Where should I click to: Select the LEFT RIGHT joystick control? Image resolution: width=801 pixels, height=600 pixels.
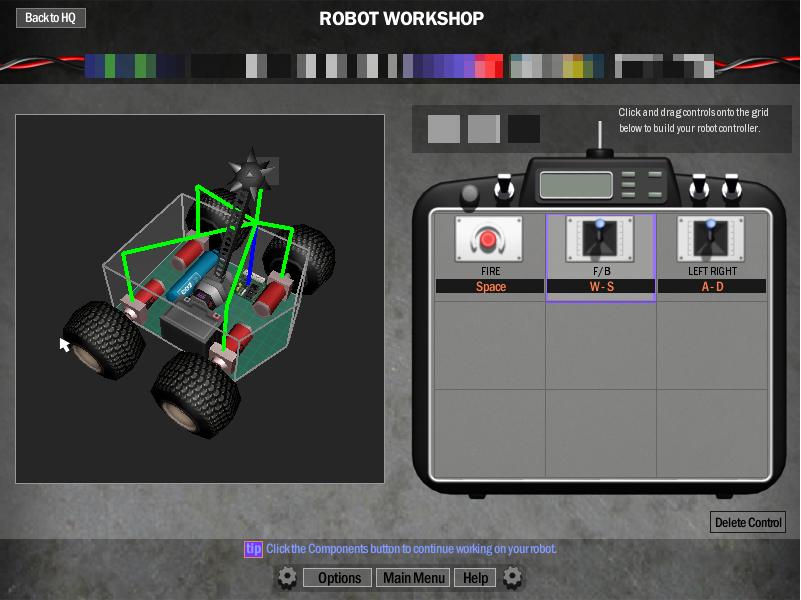[711, 240]
